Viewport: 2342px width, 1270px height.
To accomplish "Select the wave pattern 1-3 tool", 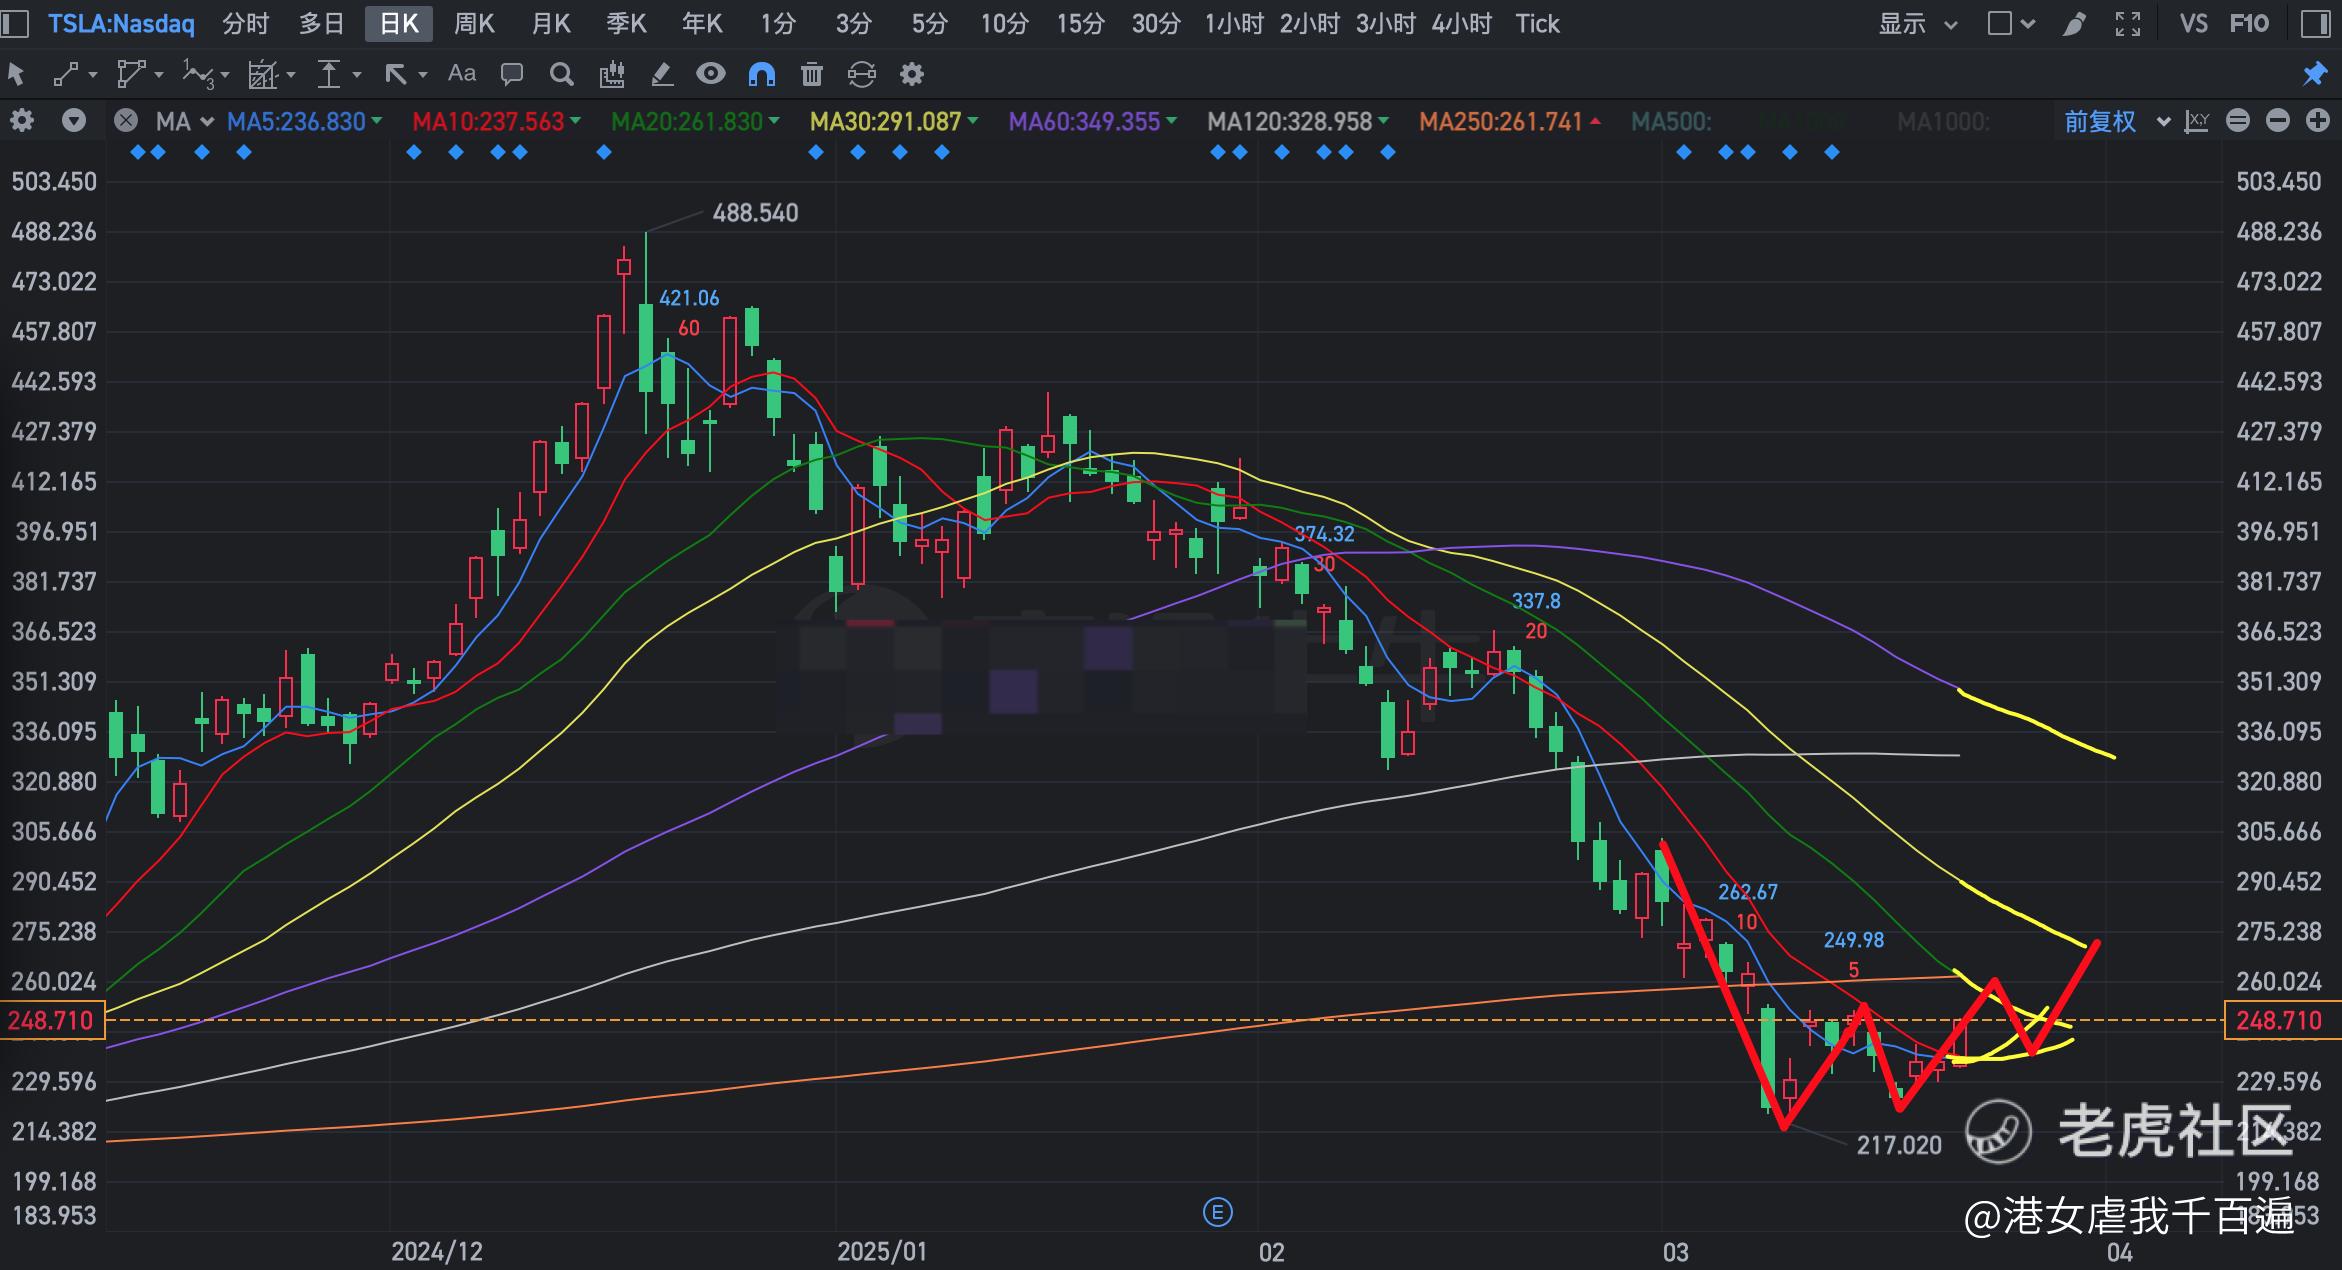I will pos(198,73).
